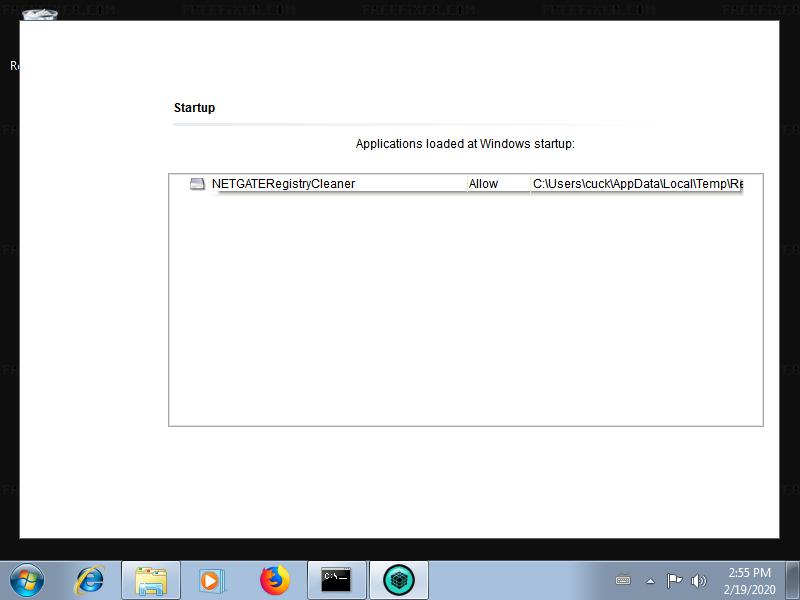This screenshot has width=800, height=600.
Task: Open the Action Center flag icon
Action: tap(674, 581)
